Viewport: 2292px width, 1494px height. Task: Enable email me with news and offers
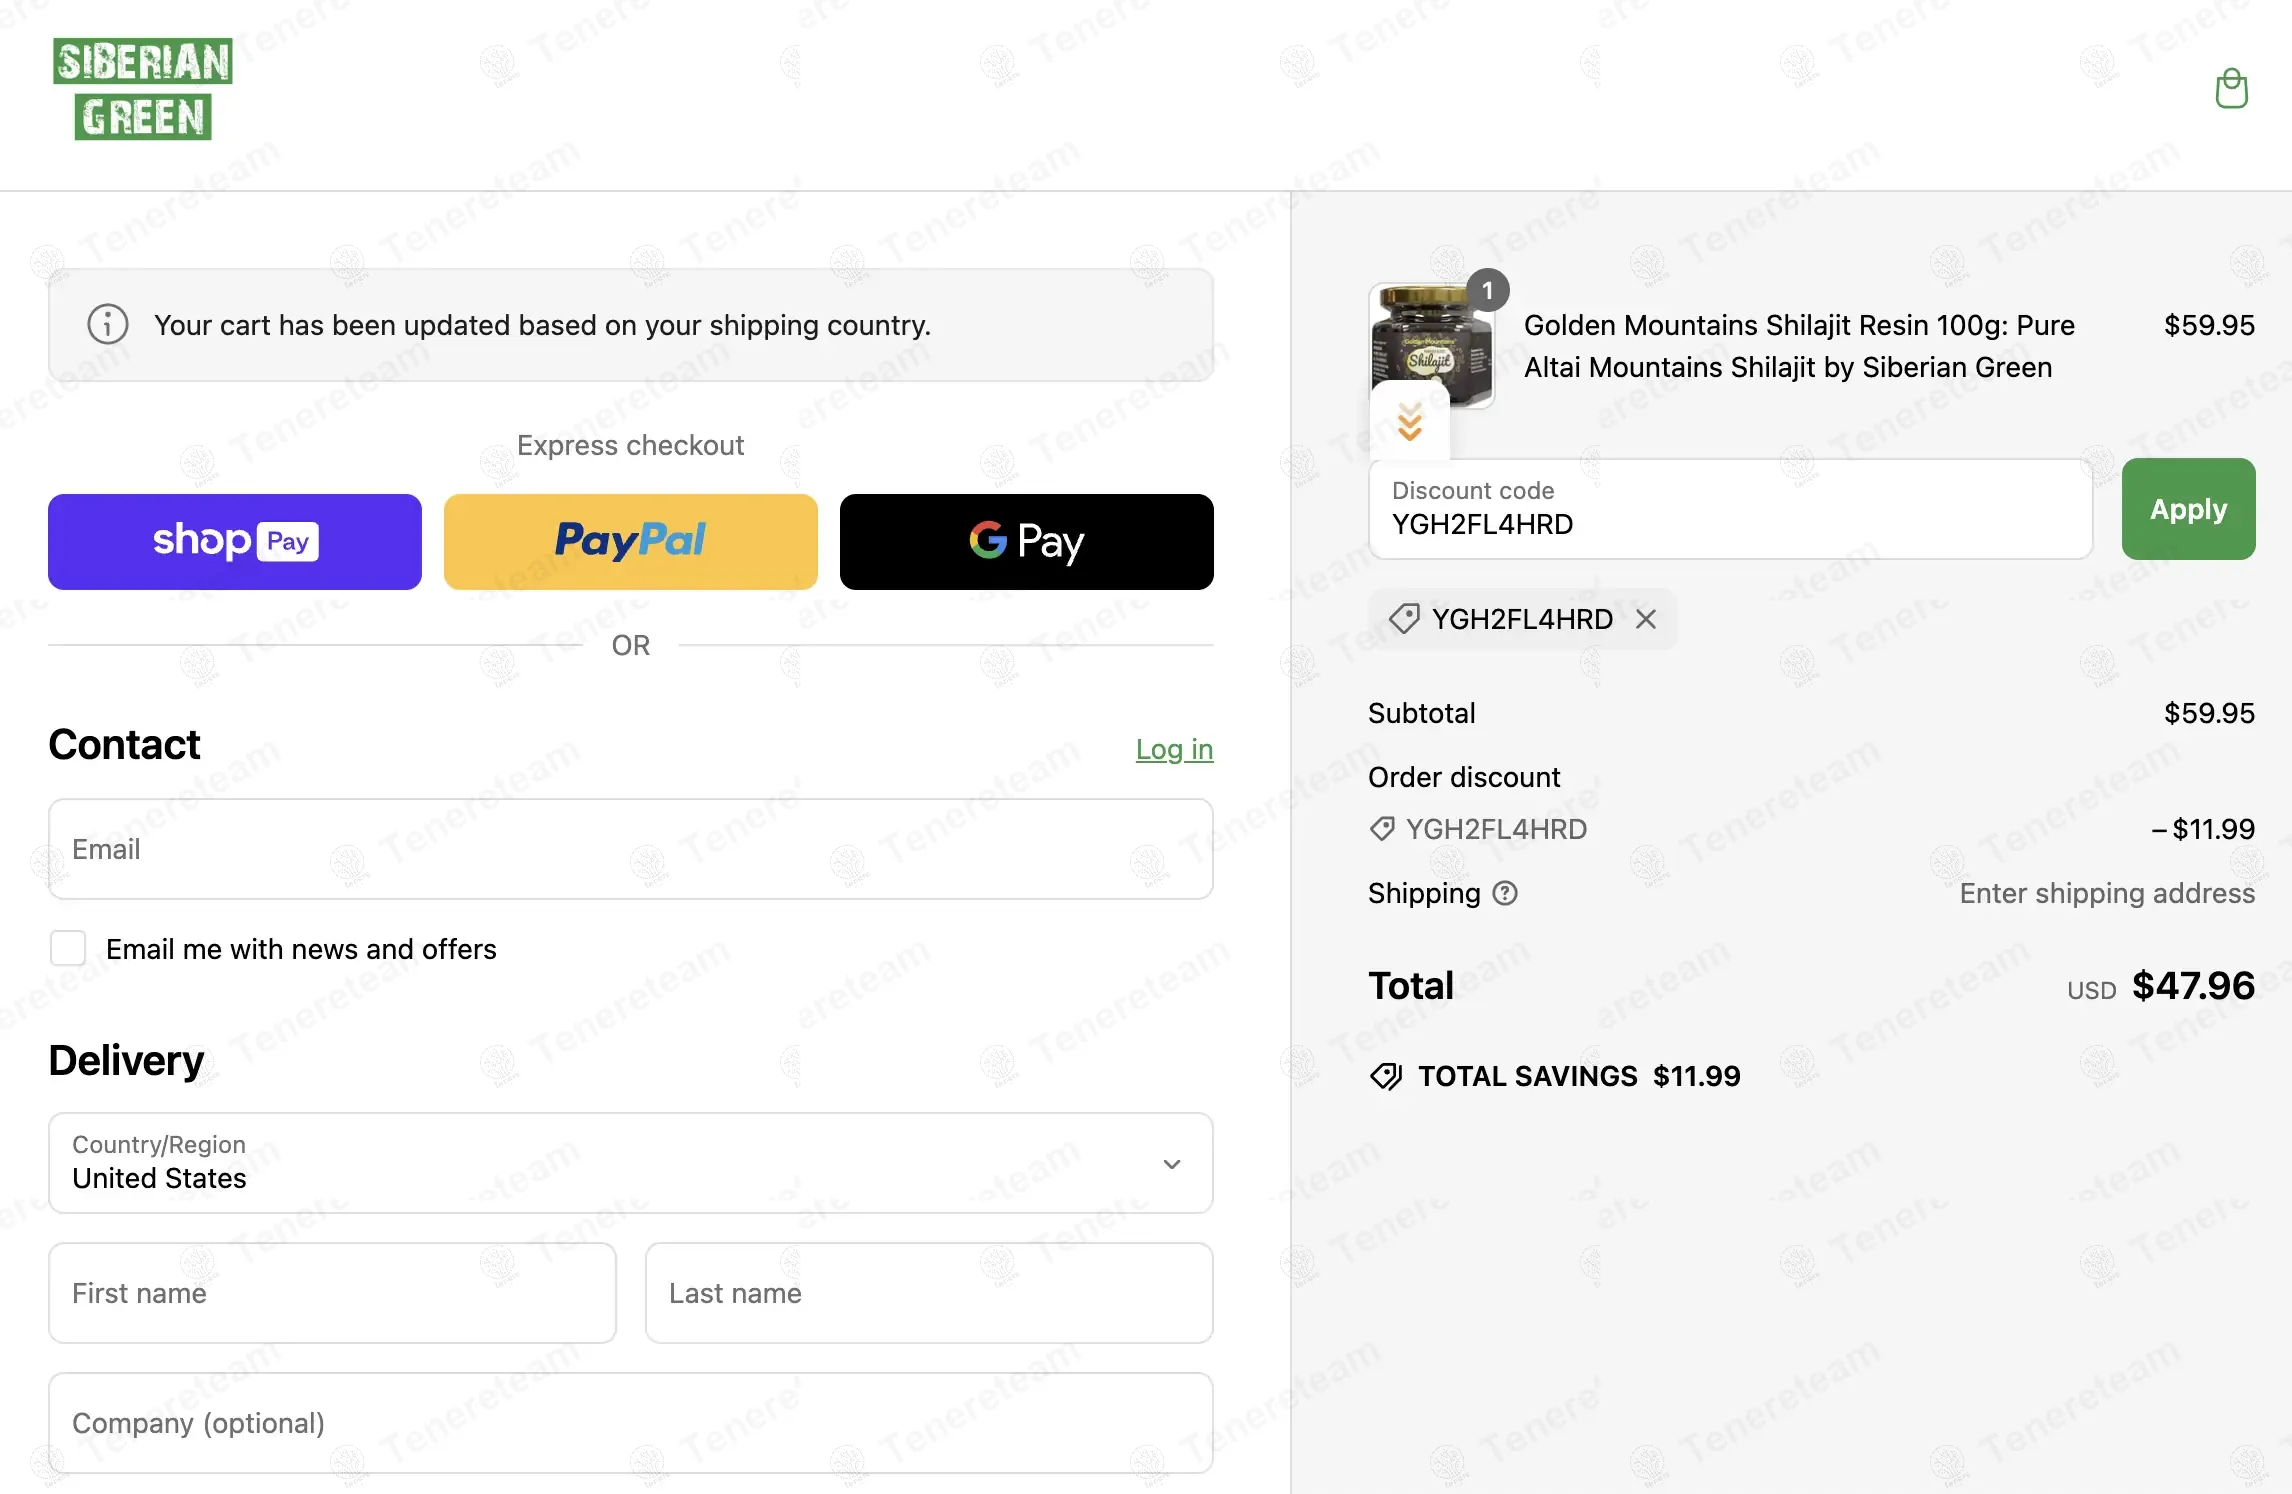click(68, 948)
